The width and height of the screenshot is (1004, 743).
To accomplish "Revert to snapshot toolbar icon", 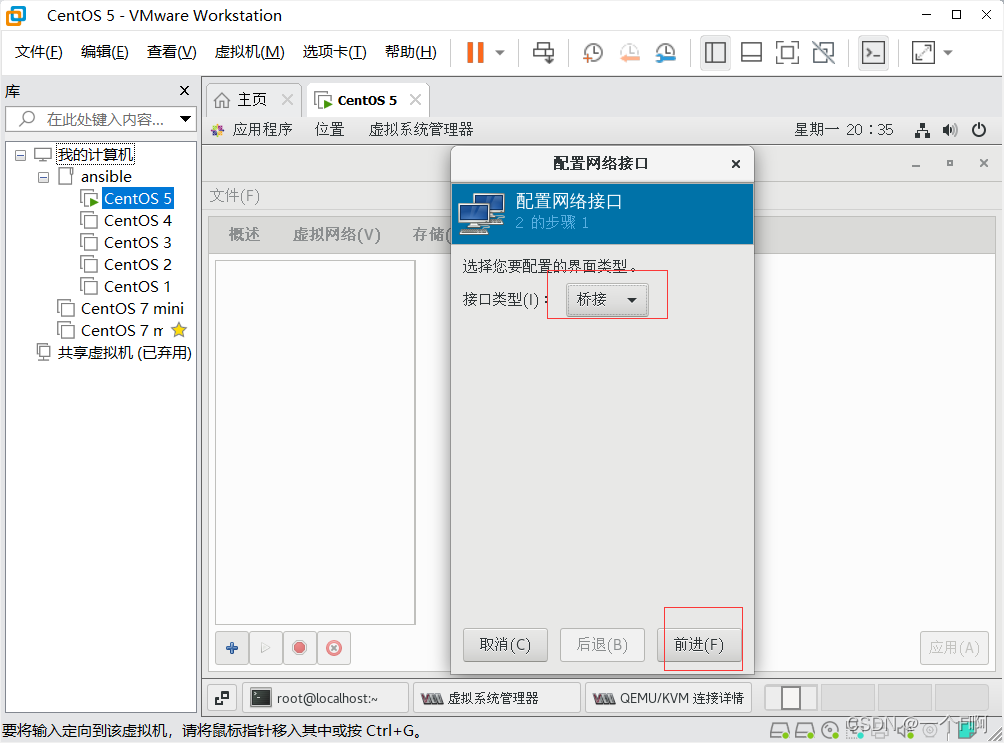I will [629, 53].
